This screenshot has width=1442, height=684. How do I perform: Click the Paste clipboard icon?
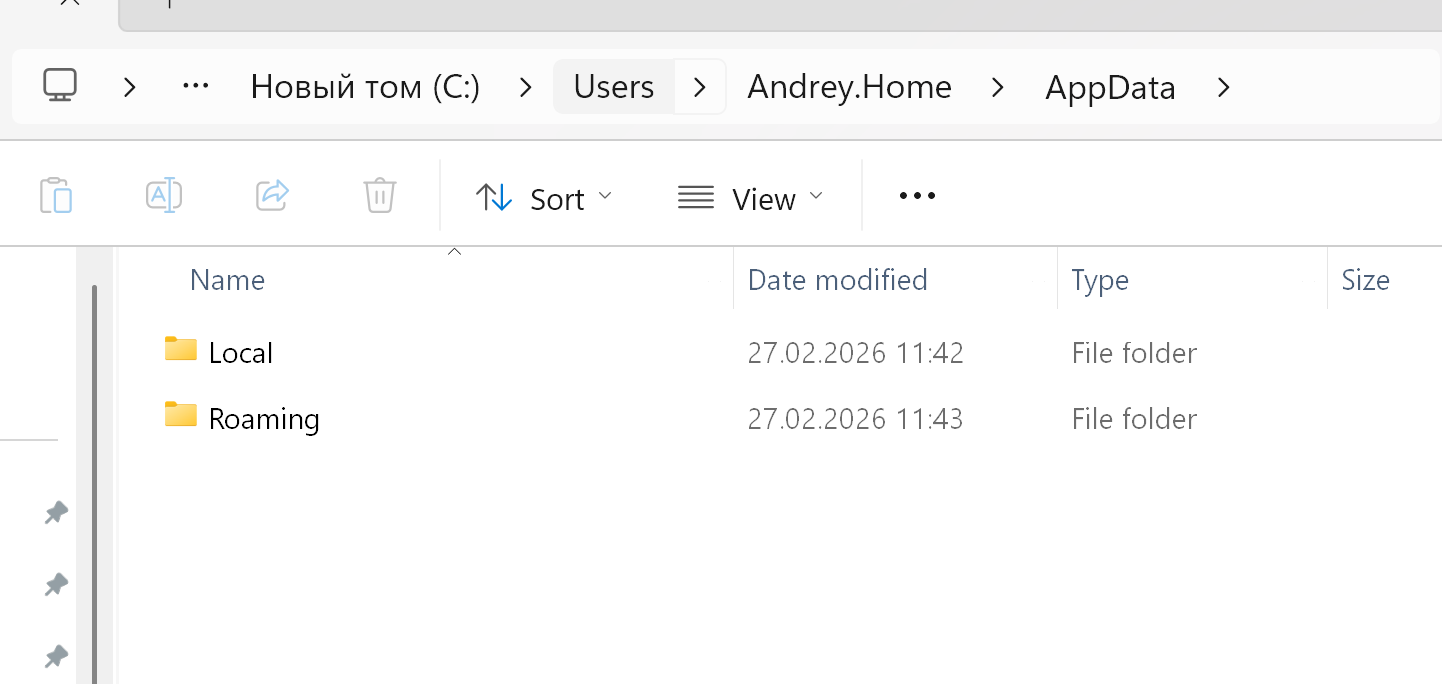coord(56,196)
